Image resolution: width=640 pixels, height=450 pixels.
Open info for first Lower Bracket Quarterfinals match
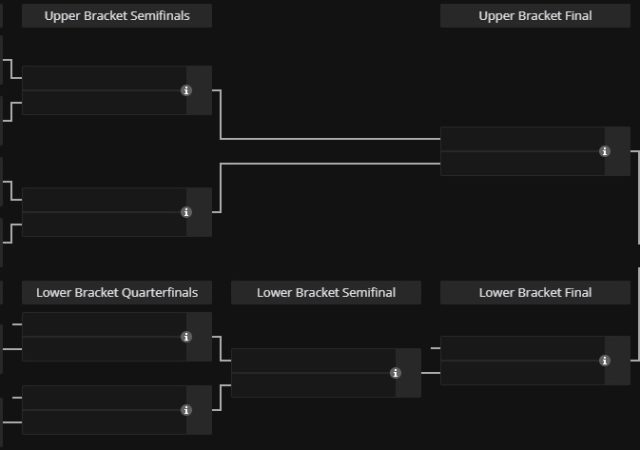[186, 337]
